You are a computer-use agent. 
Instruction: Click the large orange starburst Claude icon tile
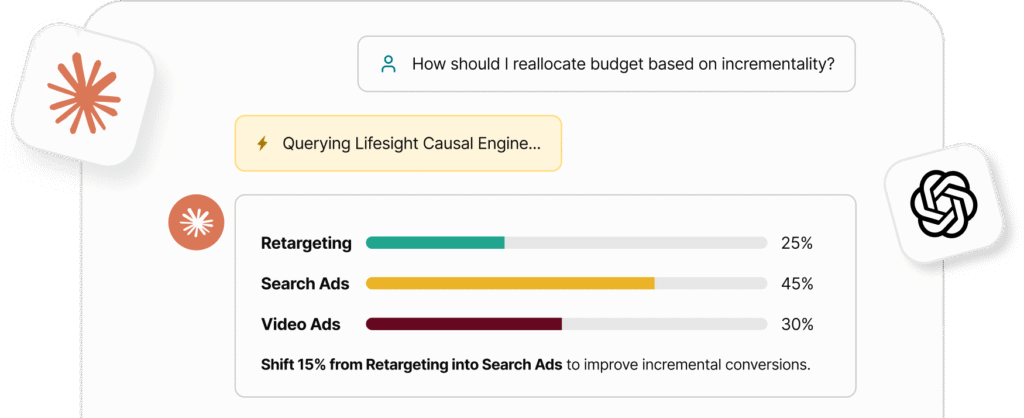pyautogui.click(x=84, y=93)
